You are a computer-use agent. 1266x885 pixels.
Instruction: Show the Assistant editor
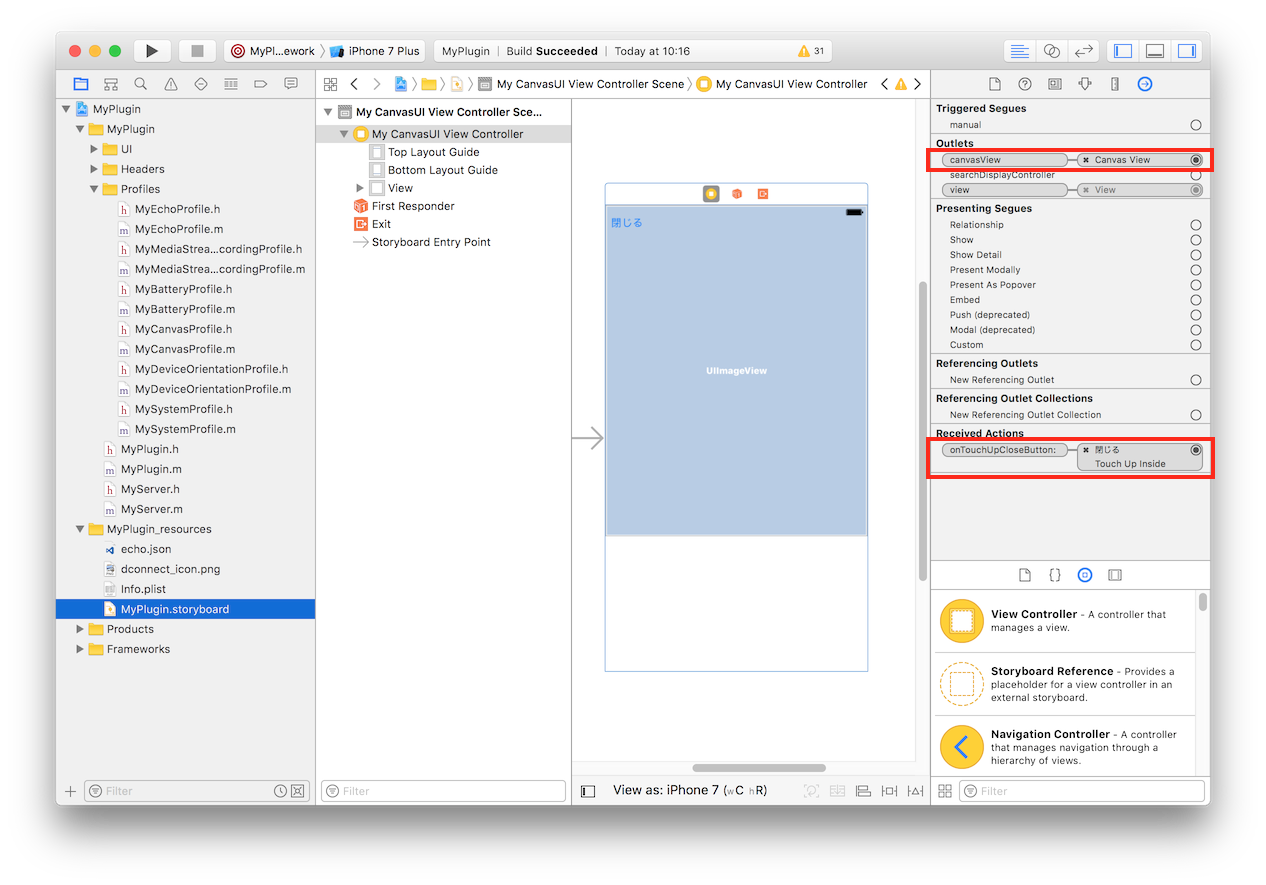pyautogui.click(x=1051, y=51)
